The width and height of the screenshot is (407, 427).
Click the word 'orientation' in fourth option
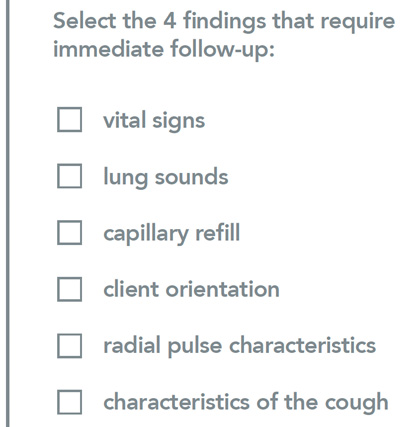click(223, 289)
